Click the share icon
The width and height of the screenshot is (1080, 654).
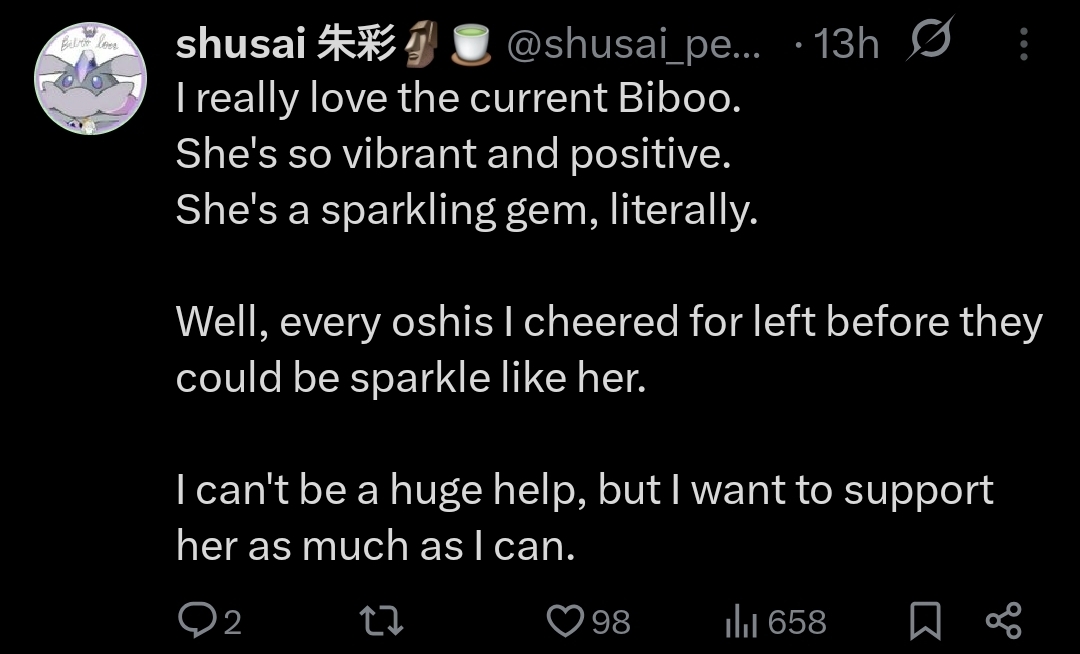click(x=1003, y=621)
